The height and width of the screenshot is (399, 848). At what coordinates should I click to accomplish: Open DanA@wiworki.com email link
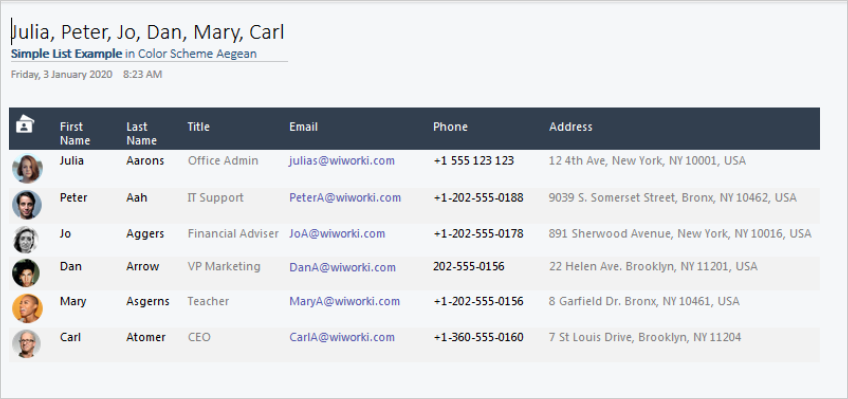[x=342, y=267]
